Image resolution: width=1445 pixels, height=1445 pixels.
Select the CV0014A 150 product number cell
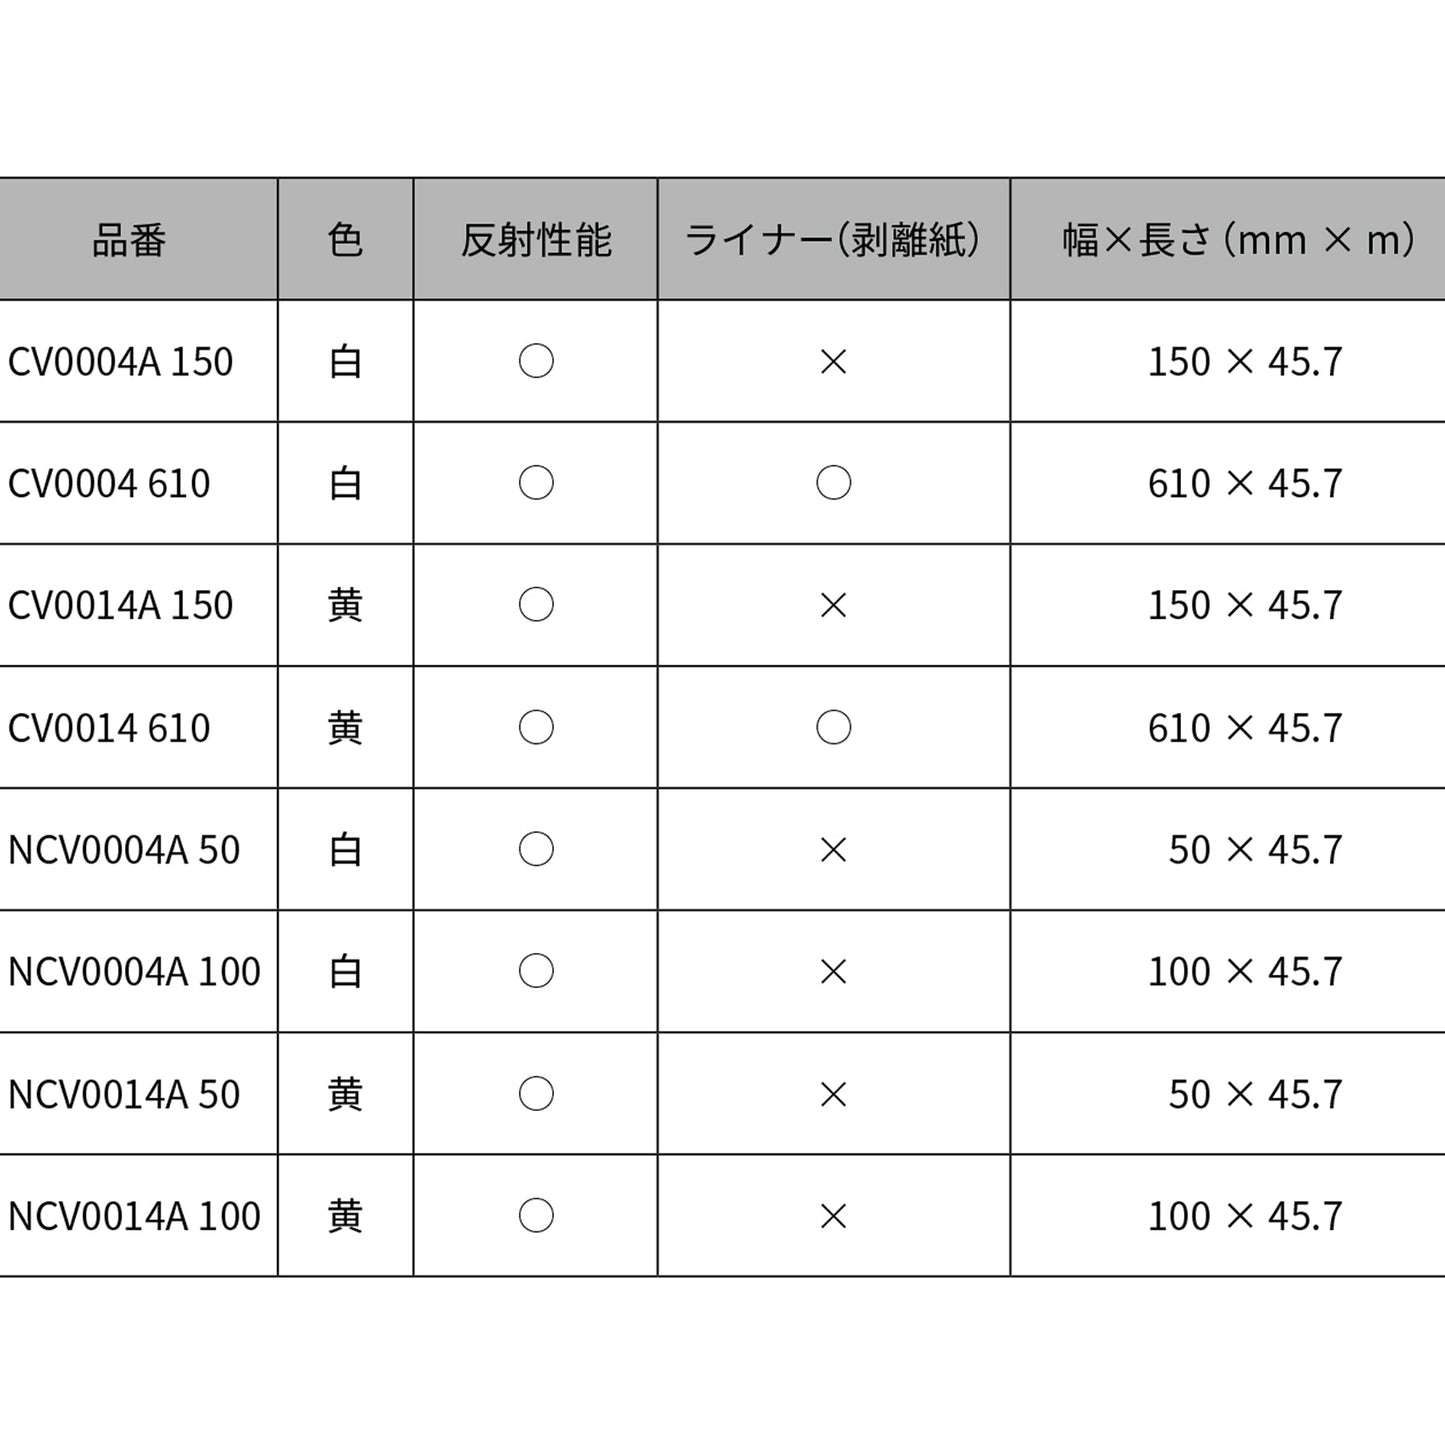[121, 606]
